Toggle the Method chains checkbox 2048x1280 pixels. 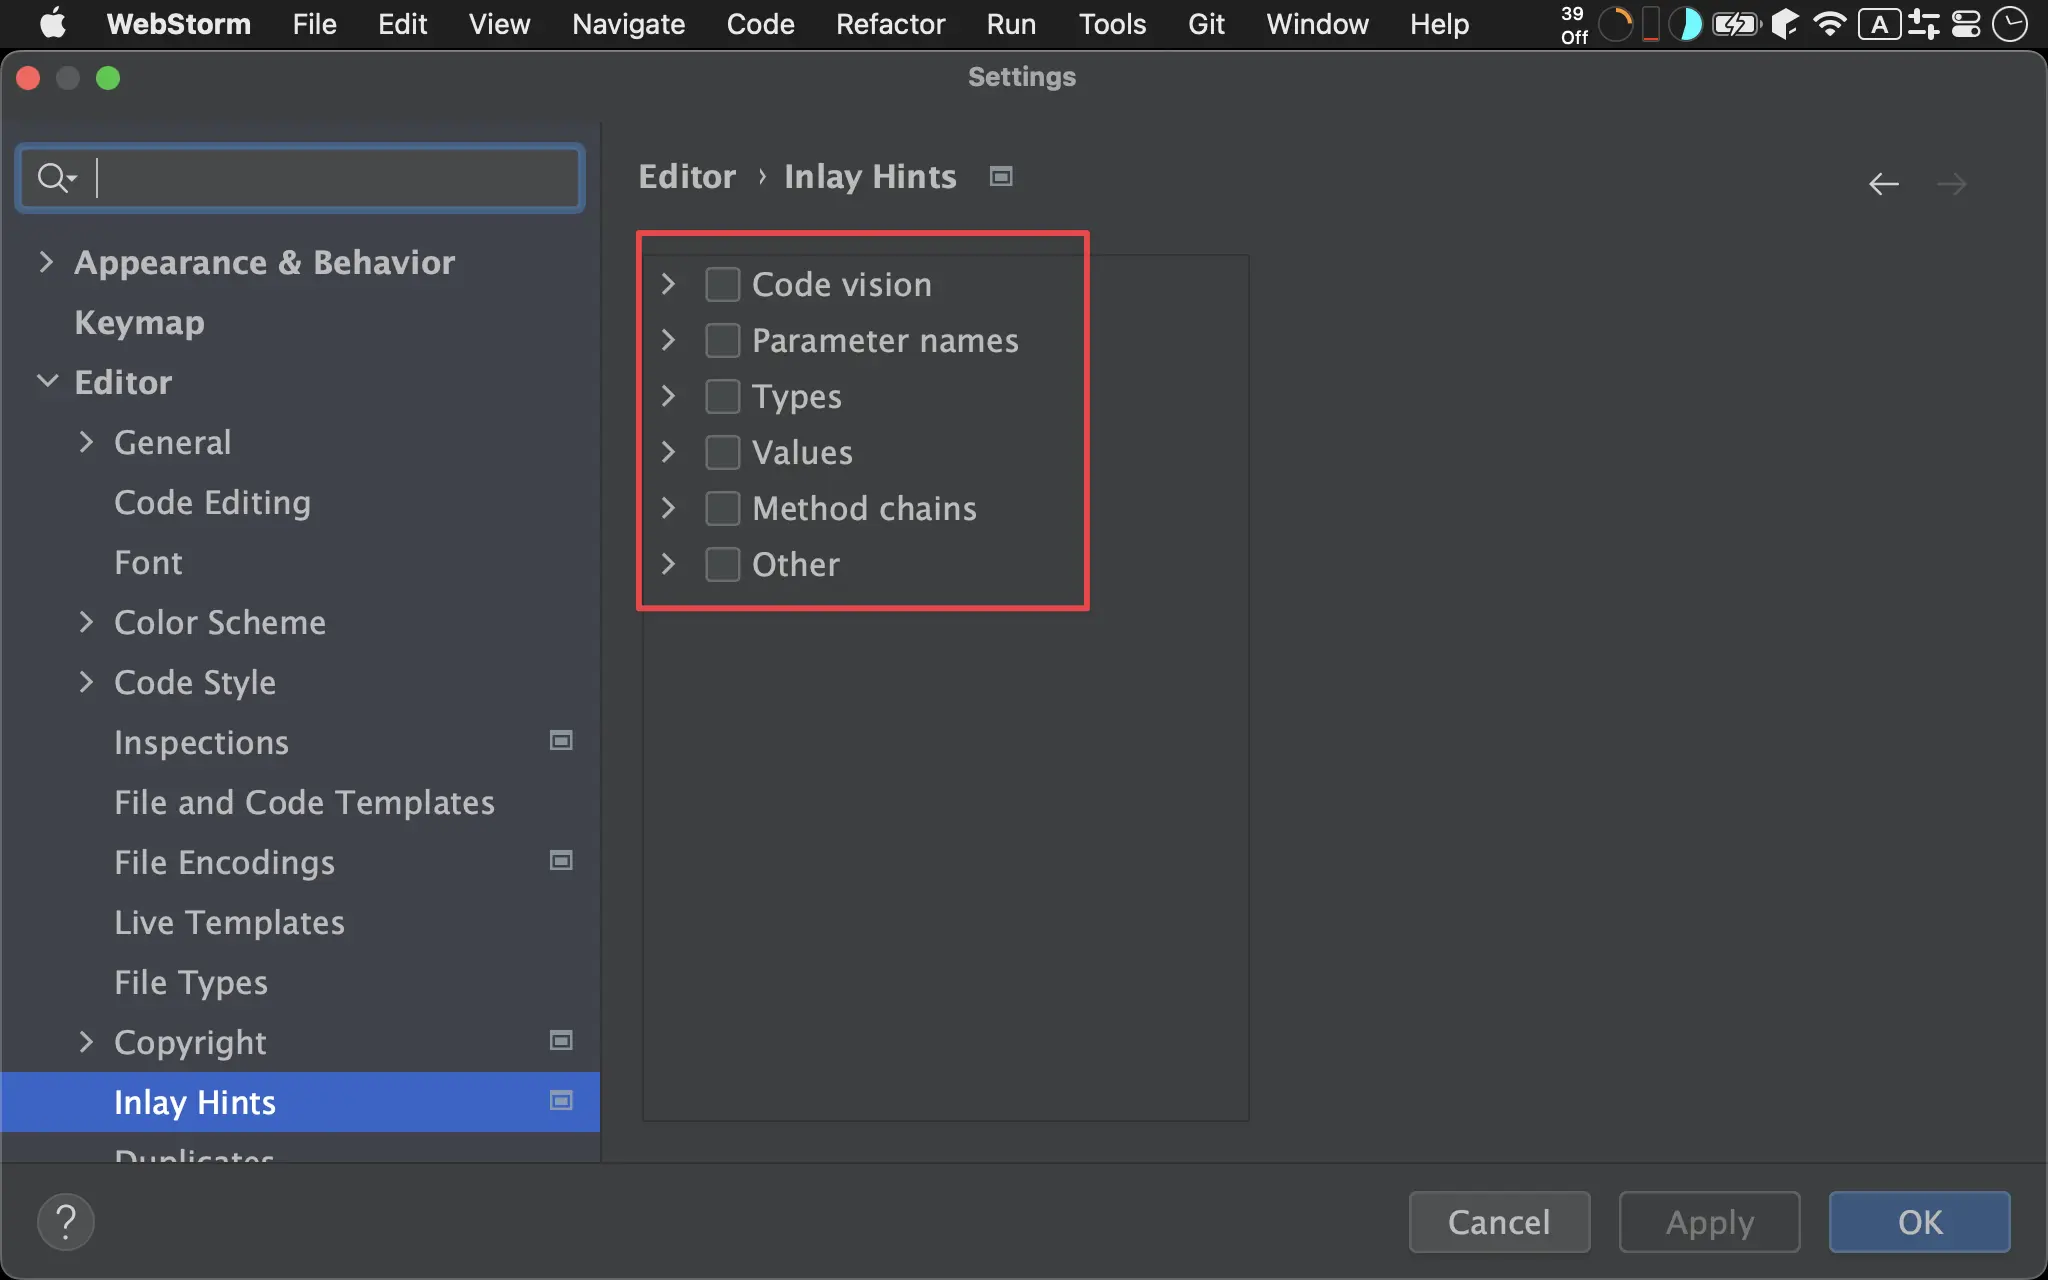click(722, 509)
